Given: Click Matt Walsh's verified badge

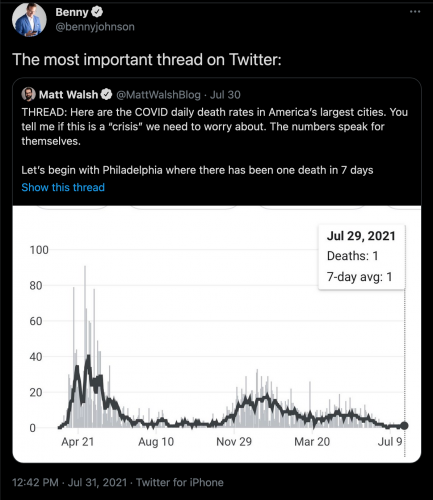Looking at the screenshot, I should tap(106, 95).
